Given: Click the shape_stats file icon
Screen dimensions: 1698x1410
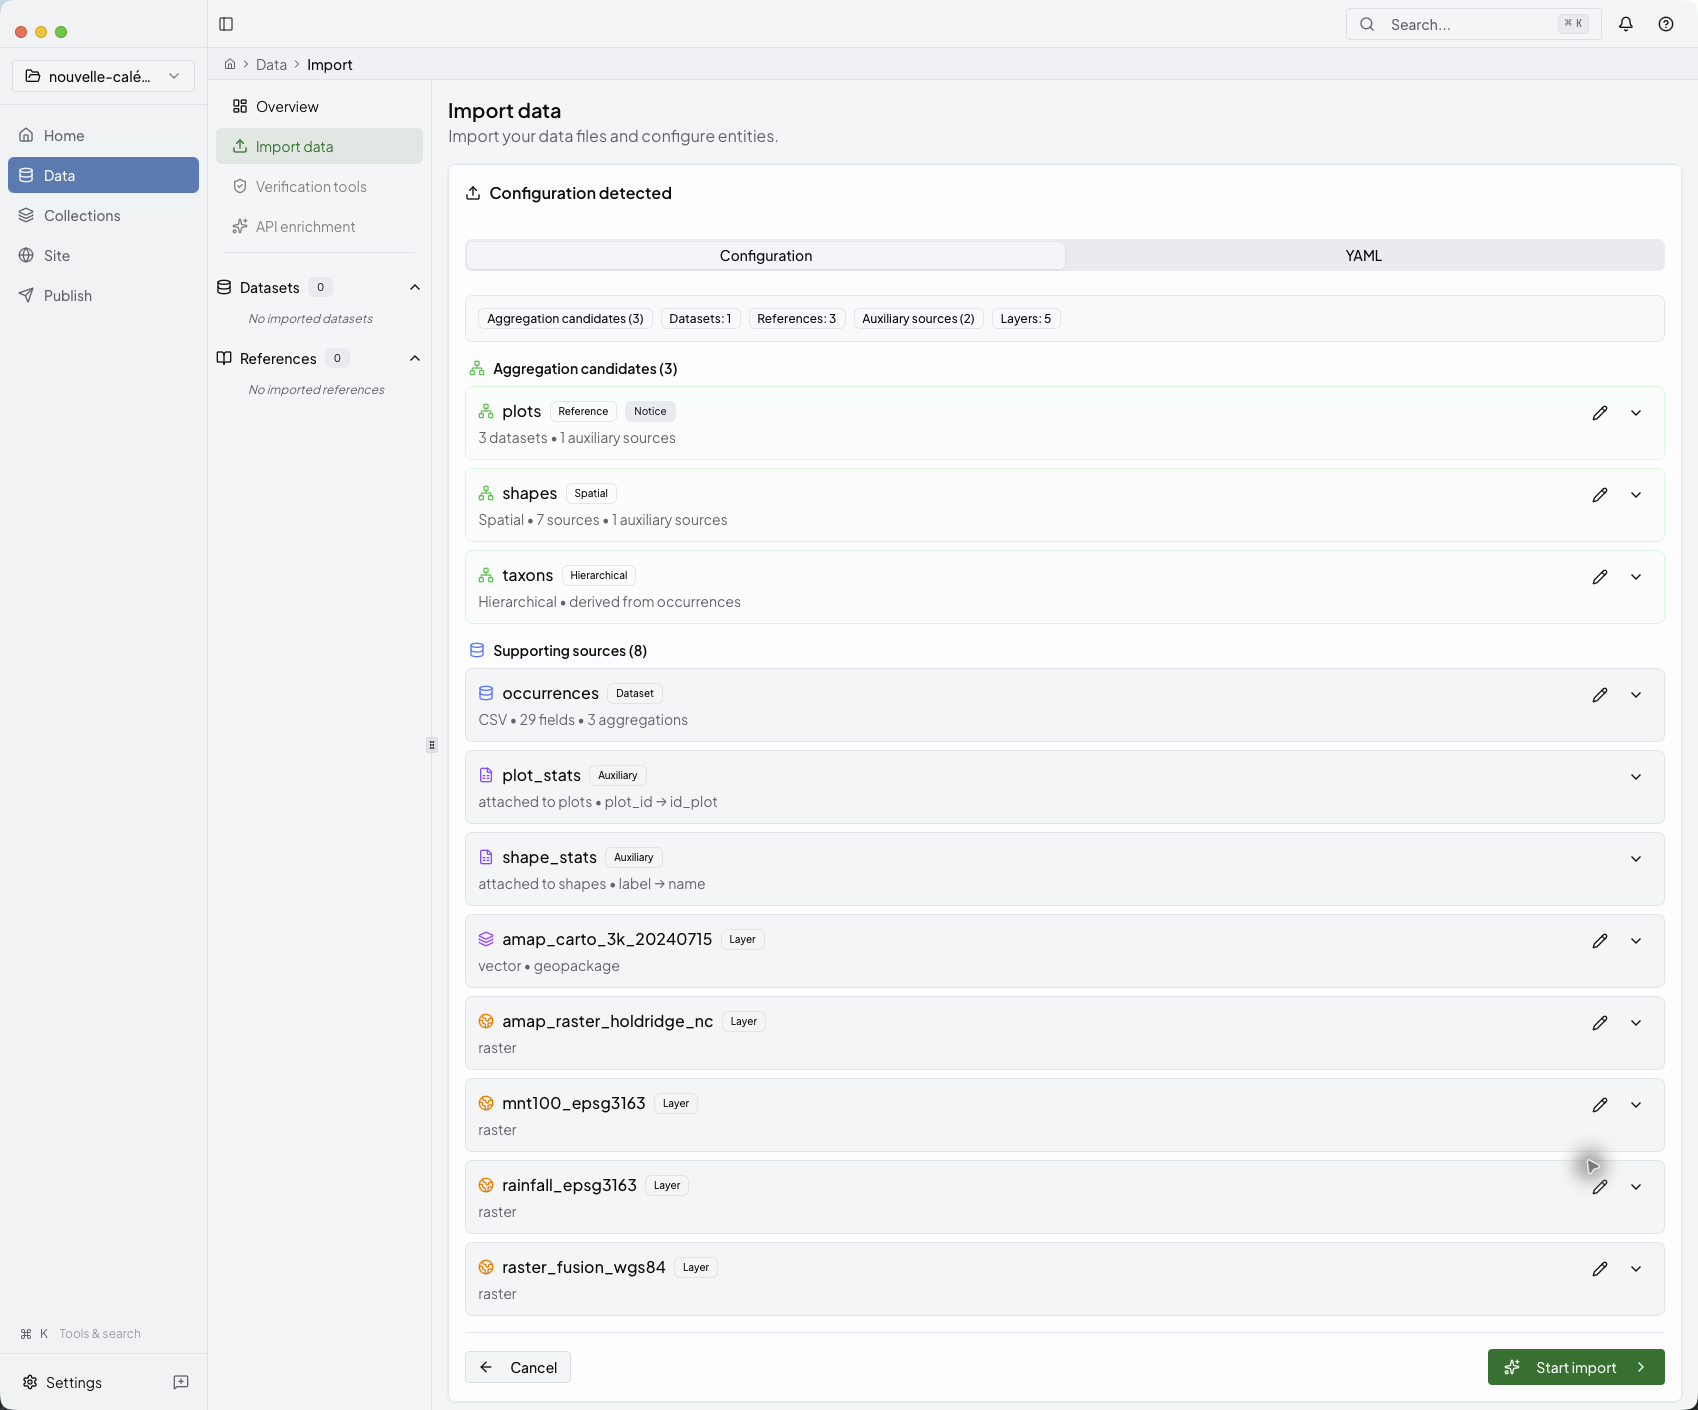Looking at the screenshot, I should pos(486,857).
